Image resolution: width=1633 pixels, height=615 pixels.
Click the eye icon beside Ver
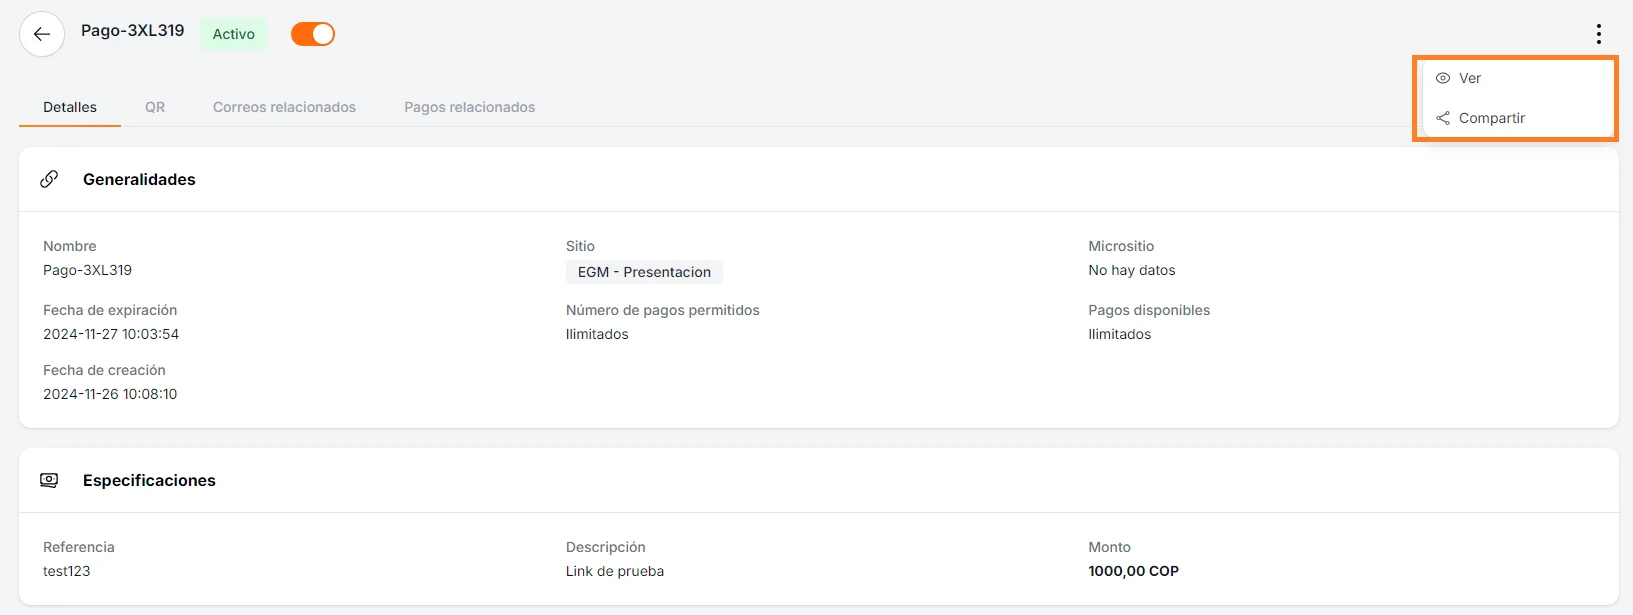pyautogui.click(x=1443, y=78)
